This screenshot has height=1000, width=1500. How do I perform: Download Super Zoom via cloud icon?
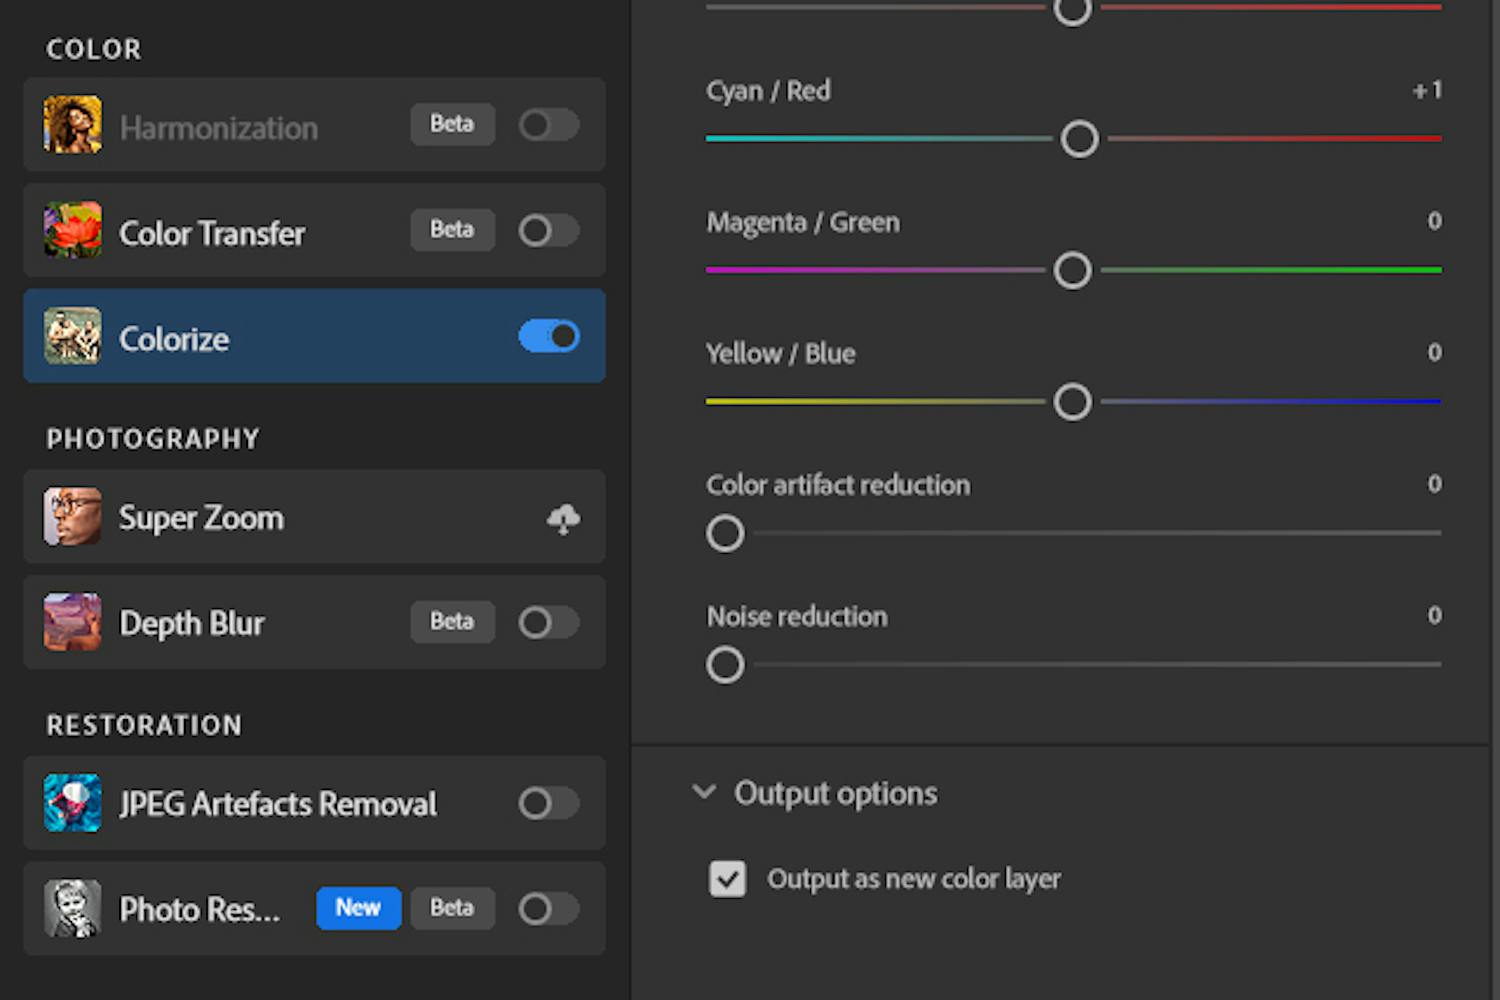(x=563, y=518)
